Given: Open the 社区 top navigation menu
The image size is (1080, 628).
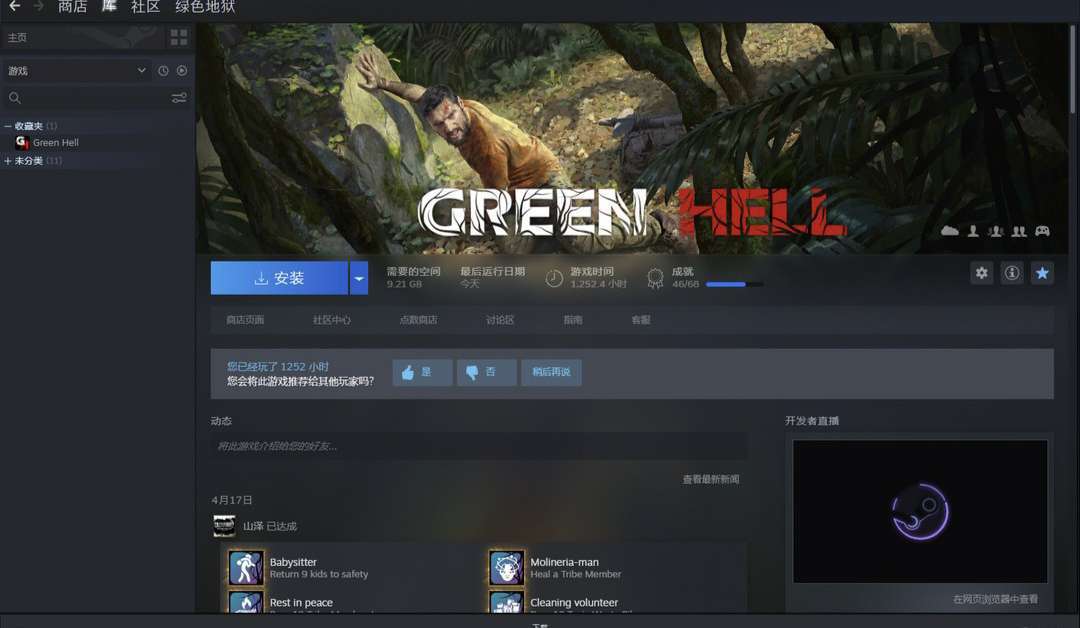Looking at the screenshot, I should 145,7.
